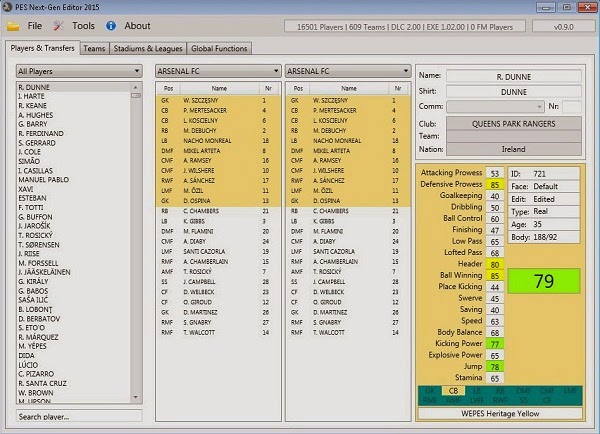This screenshot has width=600, height=434.
Task: Click the green Jump 78 value
Action: [495, 367]
